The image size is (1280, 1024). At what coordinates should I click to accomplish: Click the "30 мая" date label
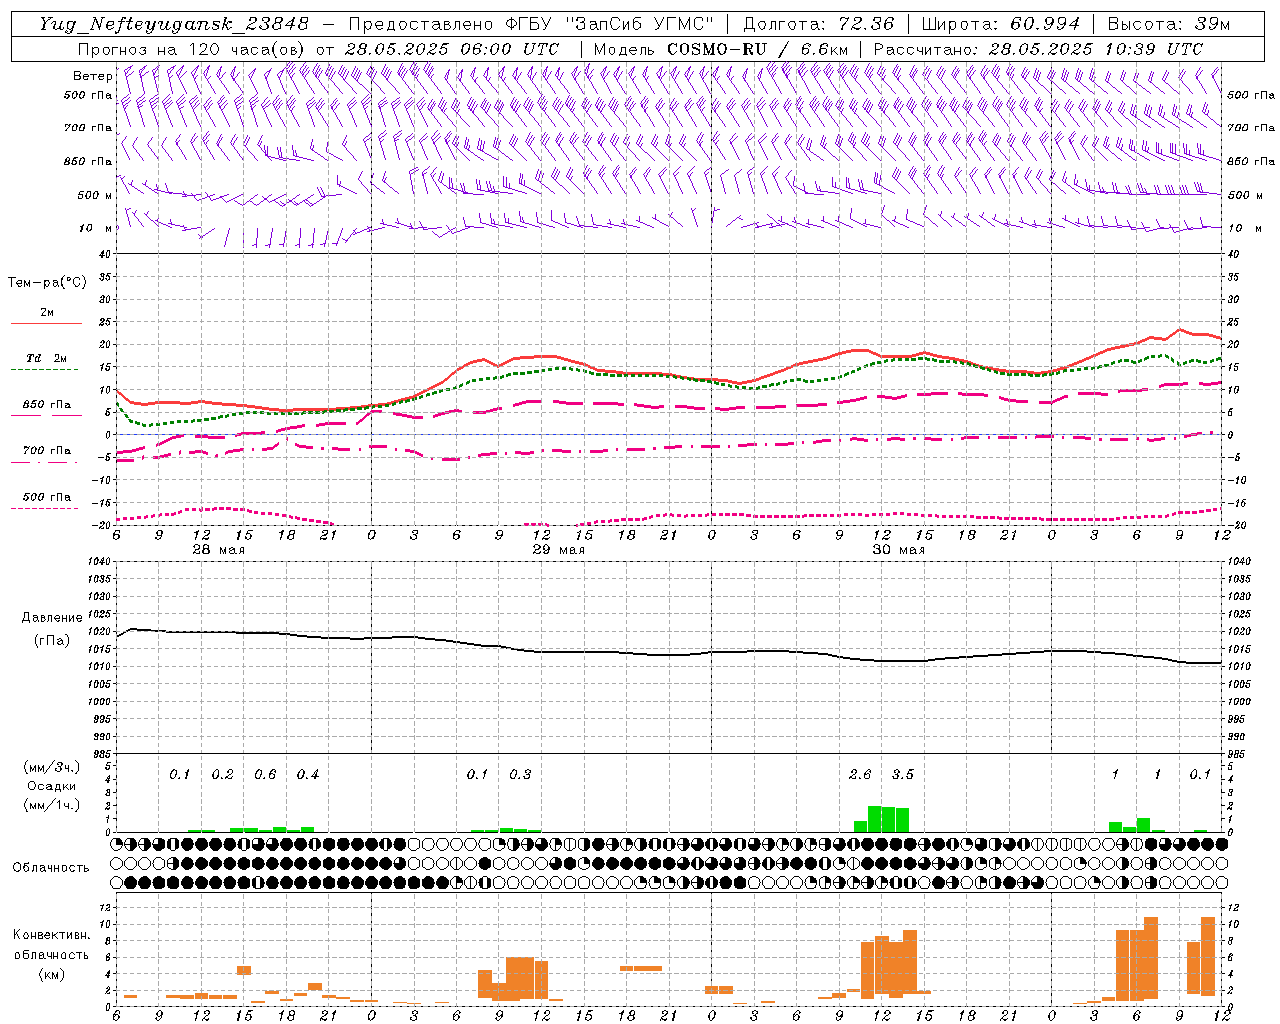point(898,550)
